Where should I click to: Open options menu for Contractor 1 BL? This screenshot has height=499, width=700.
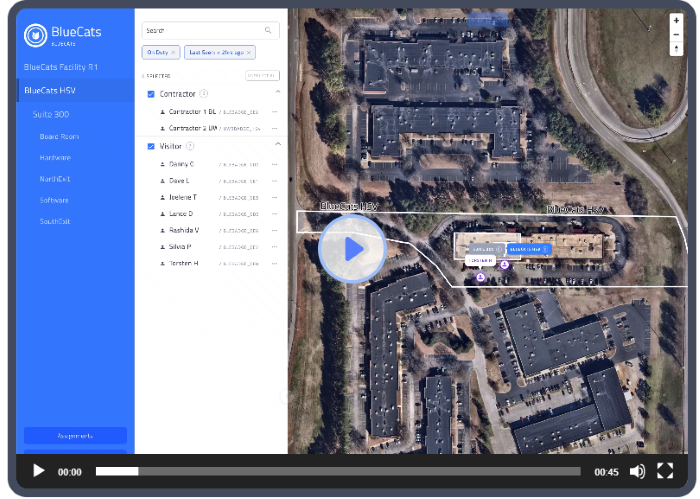[x=275, y=112]
